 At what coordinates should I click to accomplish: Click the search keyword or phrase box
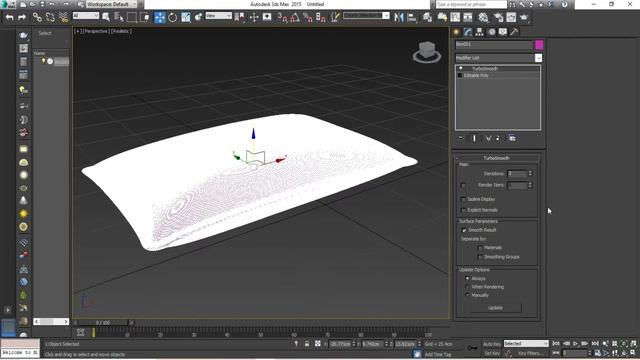(471, 4)
